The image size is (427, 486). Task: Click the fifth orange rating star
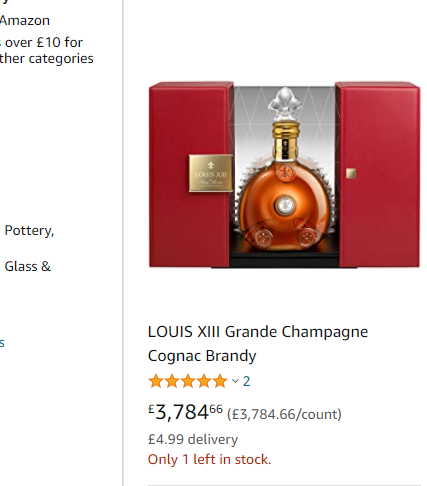[x=220, y=381]
